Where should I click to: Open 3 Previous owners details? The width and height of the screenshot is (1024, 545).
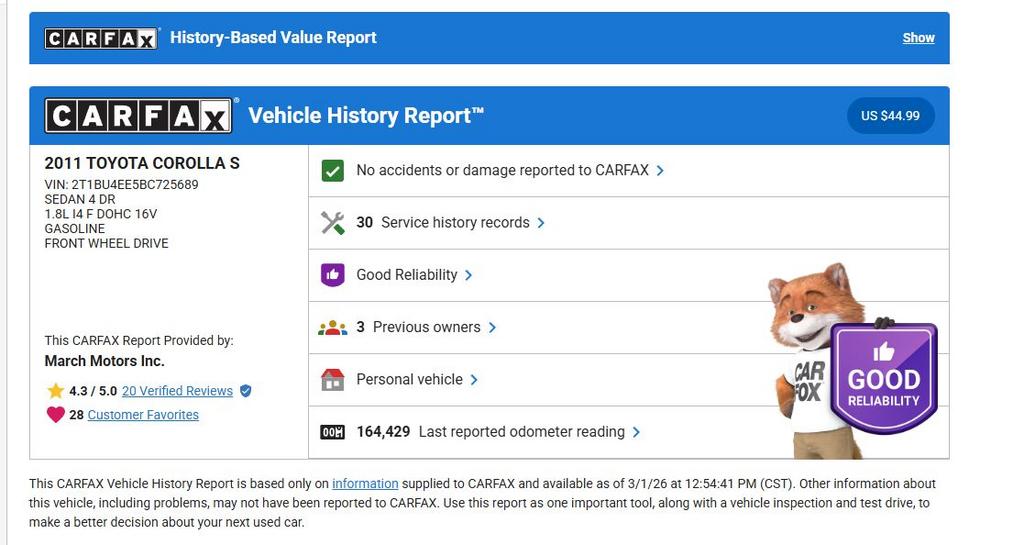(x=426, y=328)
